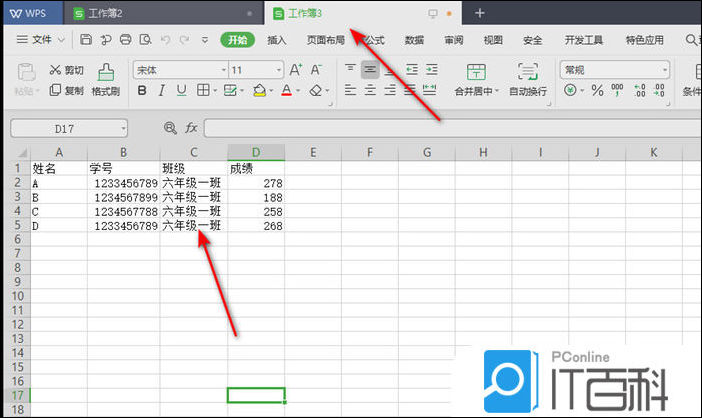This screenshot has width=702, height=418.
Task: Open font size dropdown 11
Action: [278, 70]
